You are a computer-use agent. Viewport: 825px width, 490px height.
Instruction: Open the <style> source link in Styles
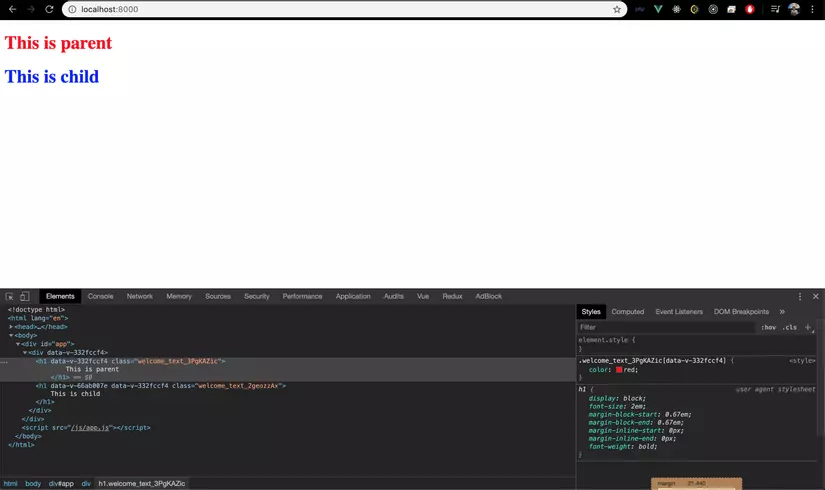click(x=802, y=361)
